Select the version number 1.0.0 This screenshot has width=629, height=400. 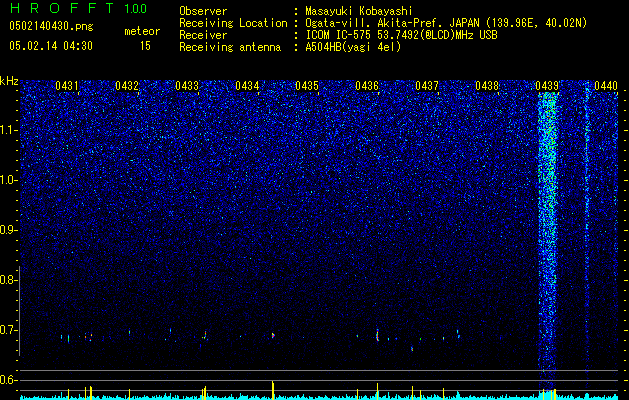coord(136,9)
